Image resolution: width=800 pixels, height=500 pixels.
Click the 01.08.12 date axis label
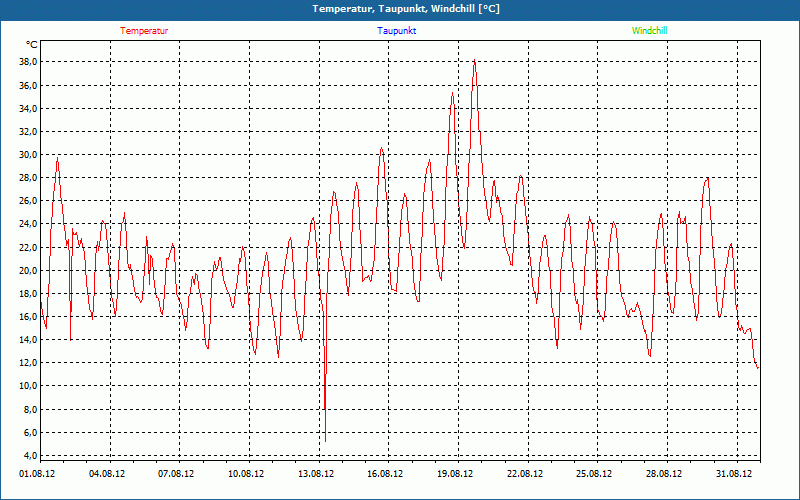click(37, 473)
